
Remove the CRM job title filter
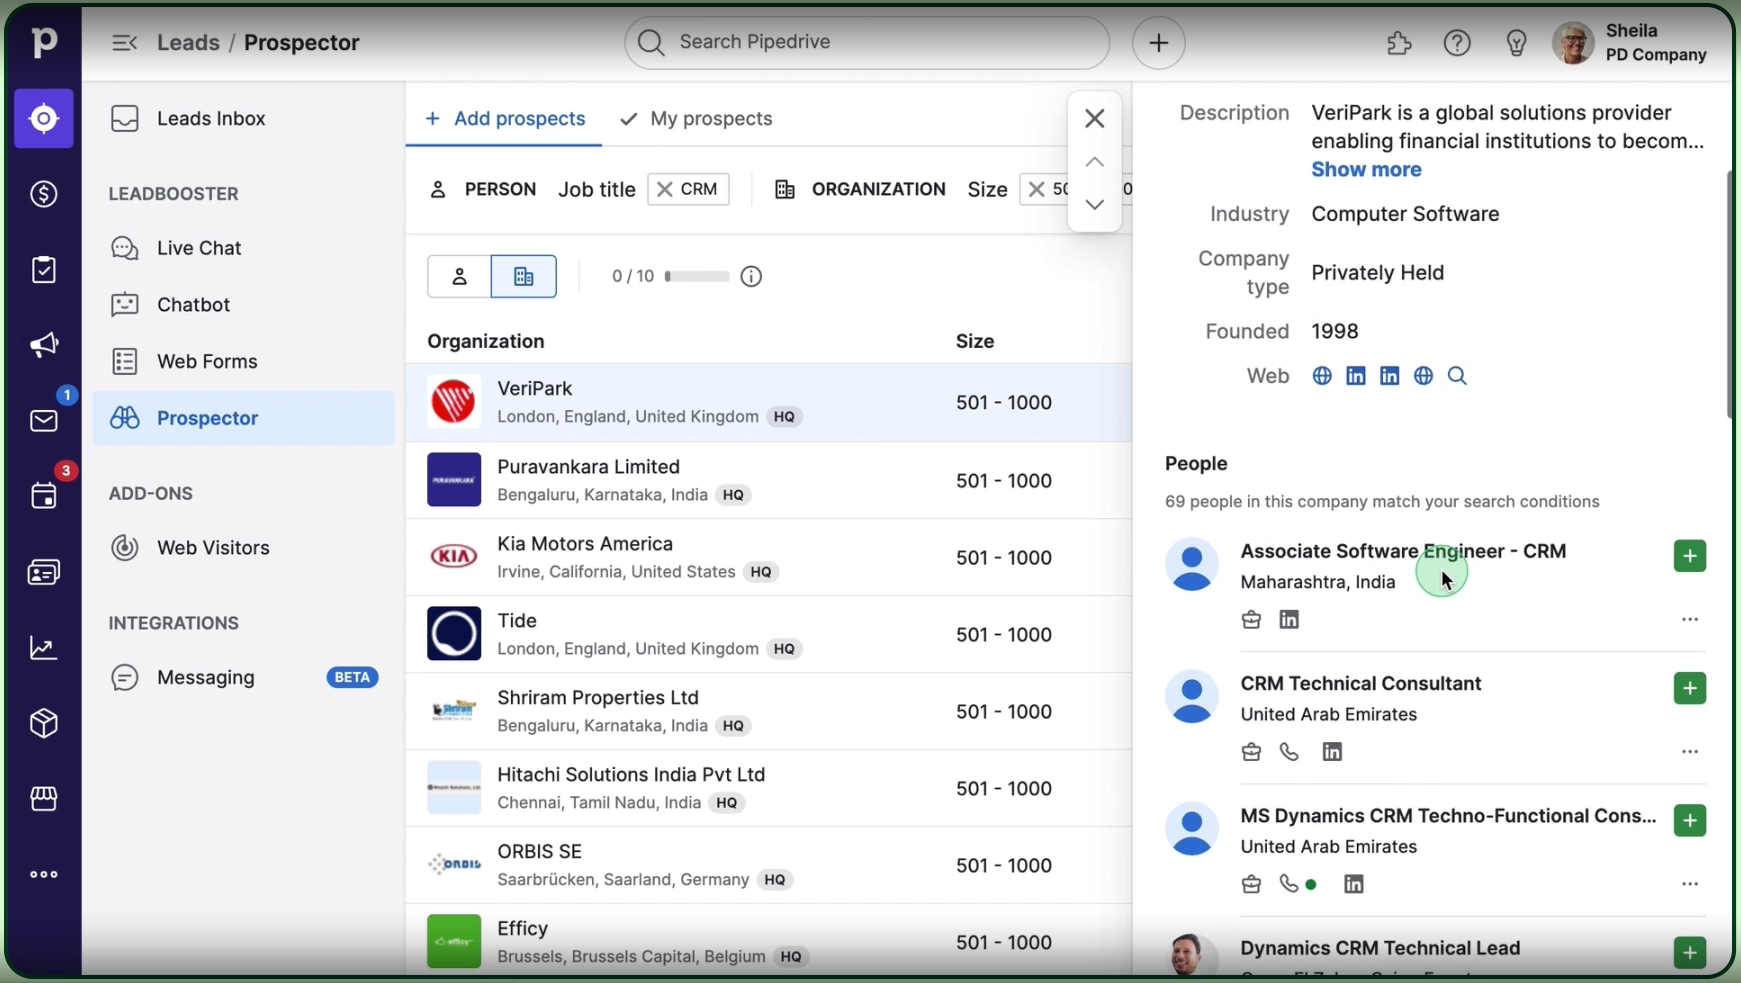click(665, 190)
